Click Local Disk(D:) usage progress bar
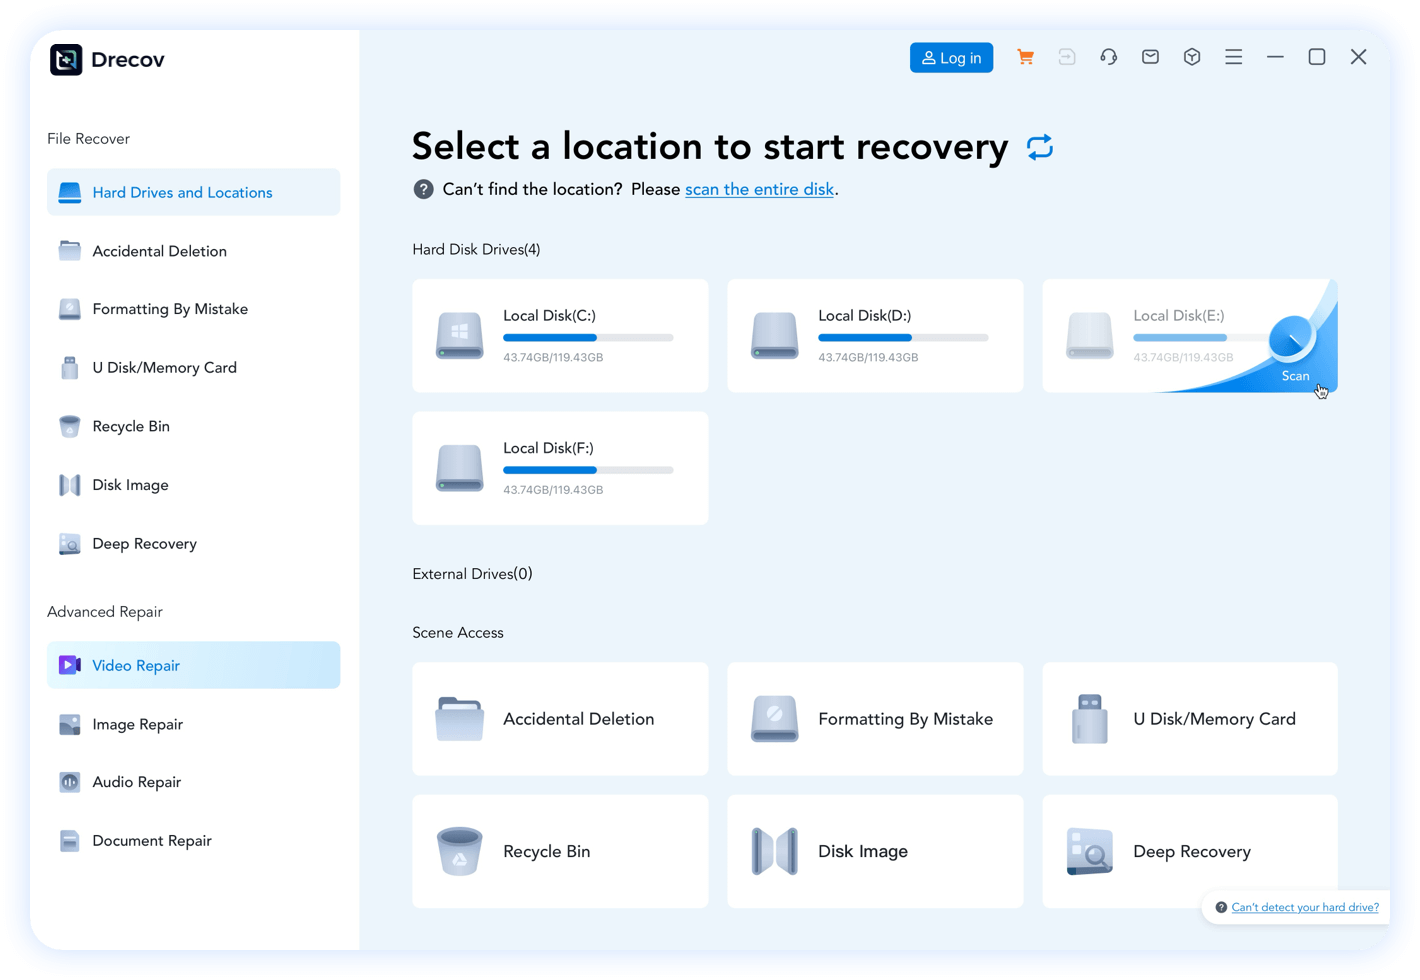 [902, 338]
